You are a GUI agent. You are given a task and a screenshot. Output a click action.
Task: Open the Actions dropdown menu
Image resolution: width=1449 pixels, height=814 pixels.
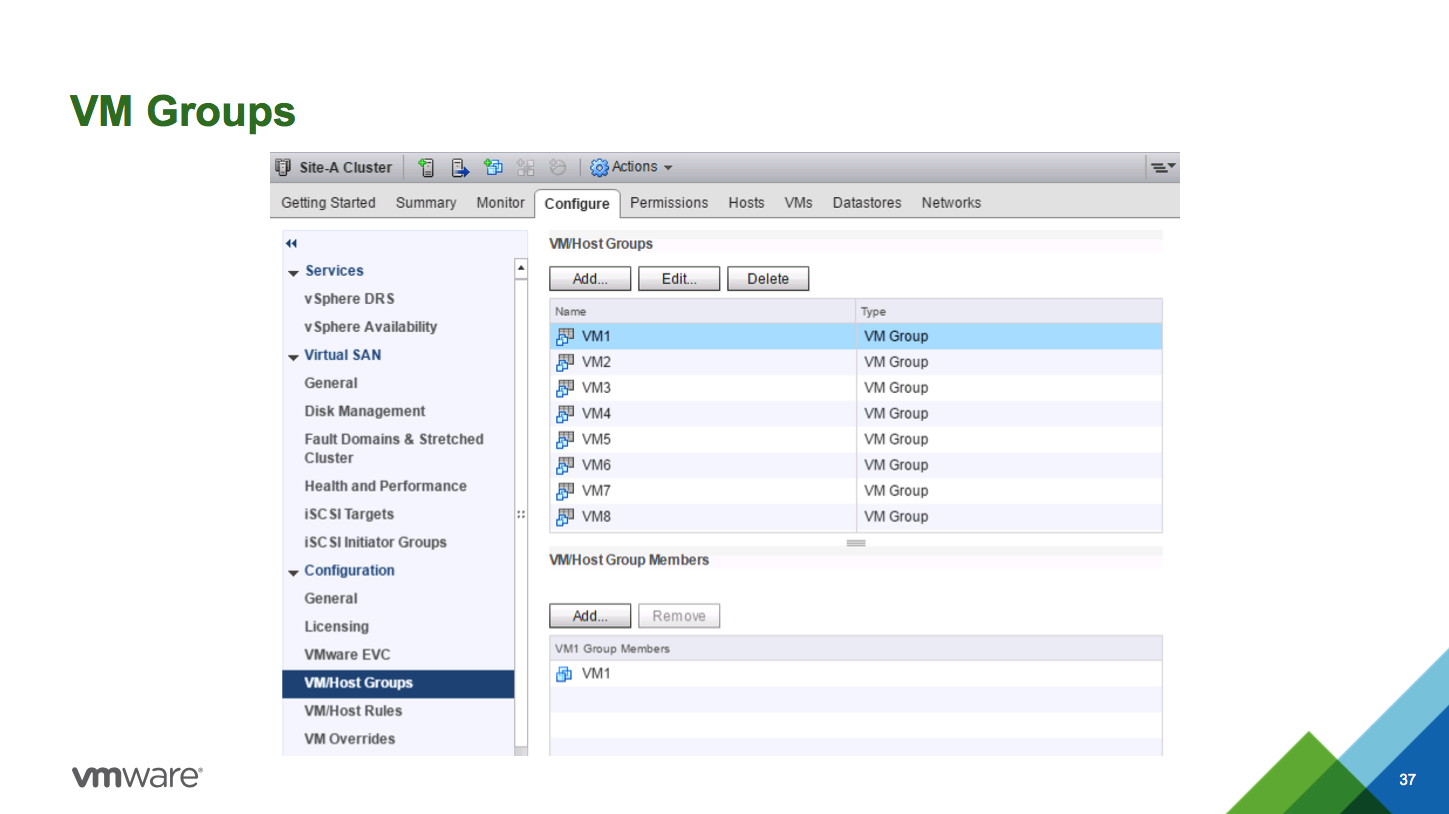pos(642,167)
